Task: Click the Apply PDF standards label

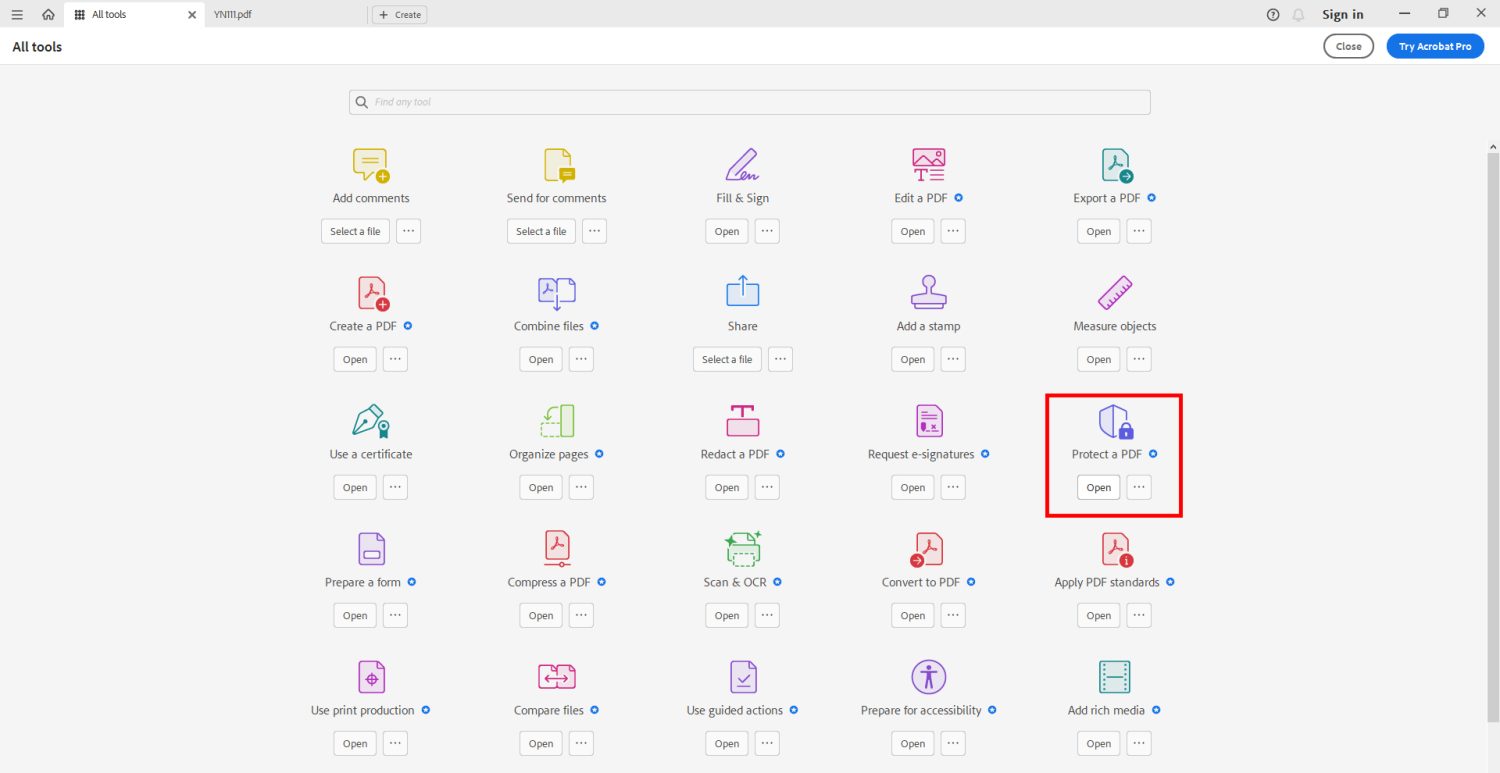Action: click(1107, 582)
